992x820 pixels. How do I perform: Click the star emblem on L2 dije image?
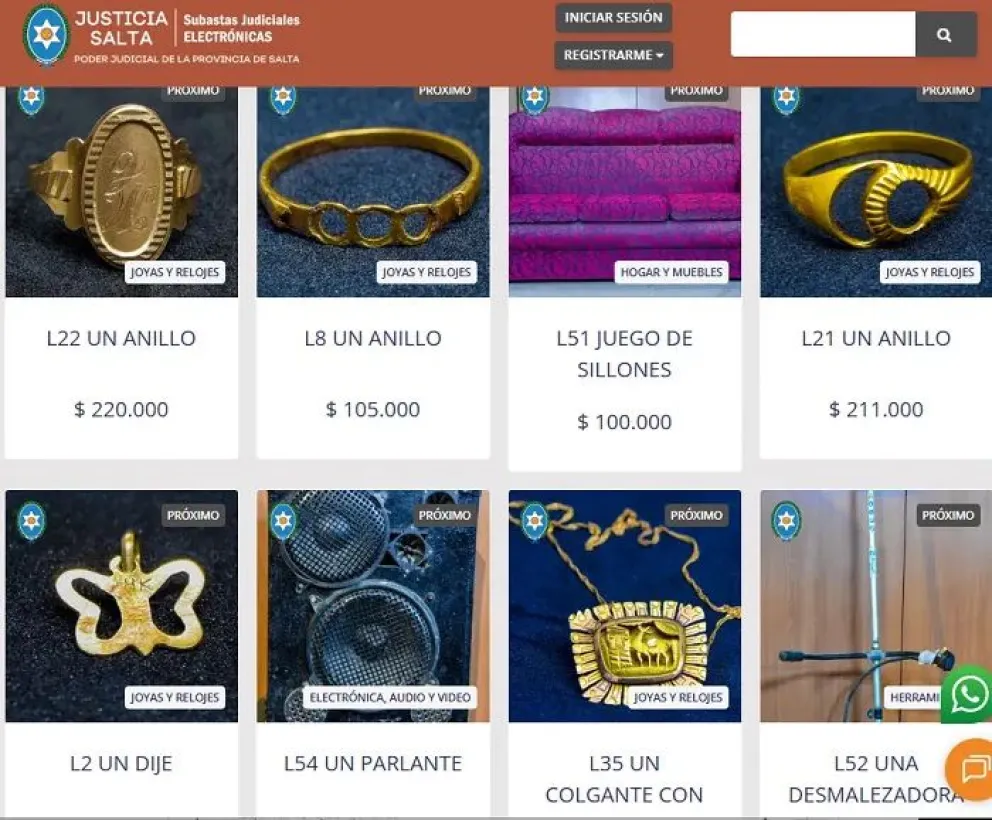pos(31,521)
